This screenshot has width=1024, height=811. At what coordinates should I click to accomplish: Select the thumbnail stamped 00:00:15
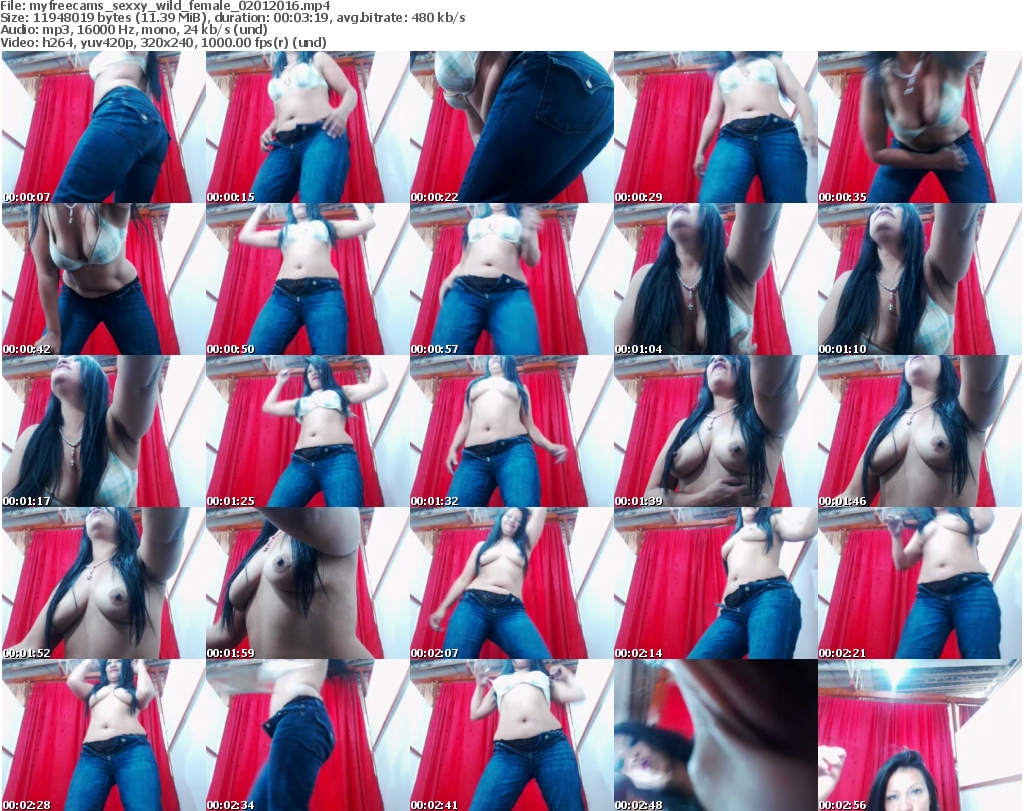coord(308,127)
